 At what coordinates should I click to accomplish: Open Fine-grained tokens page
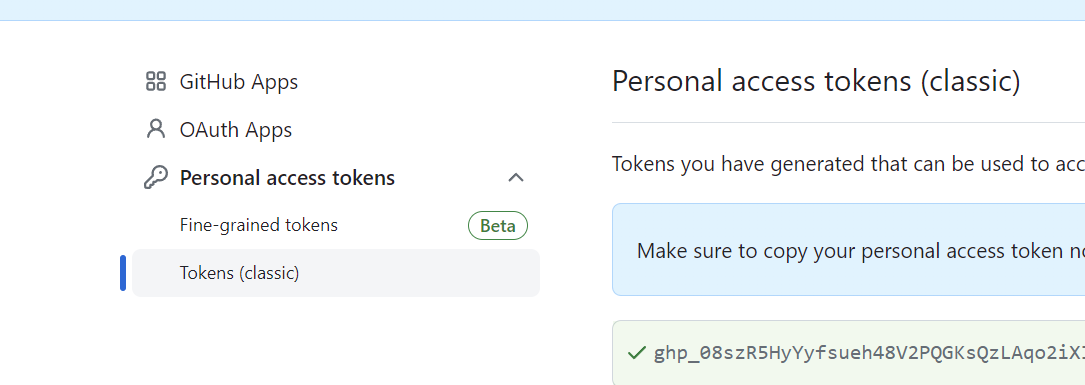point(259,225)
